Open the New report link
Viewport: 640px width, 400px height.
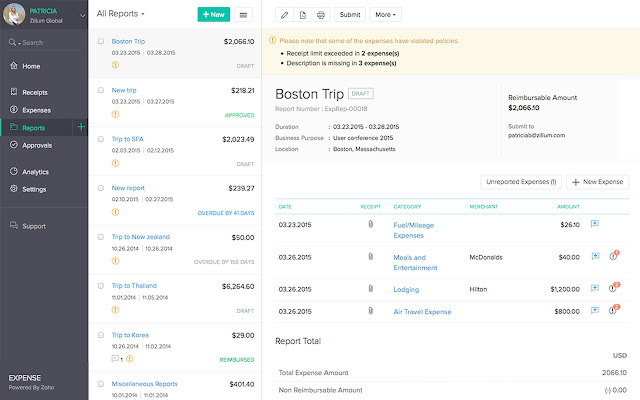128,188
